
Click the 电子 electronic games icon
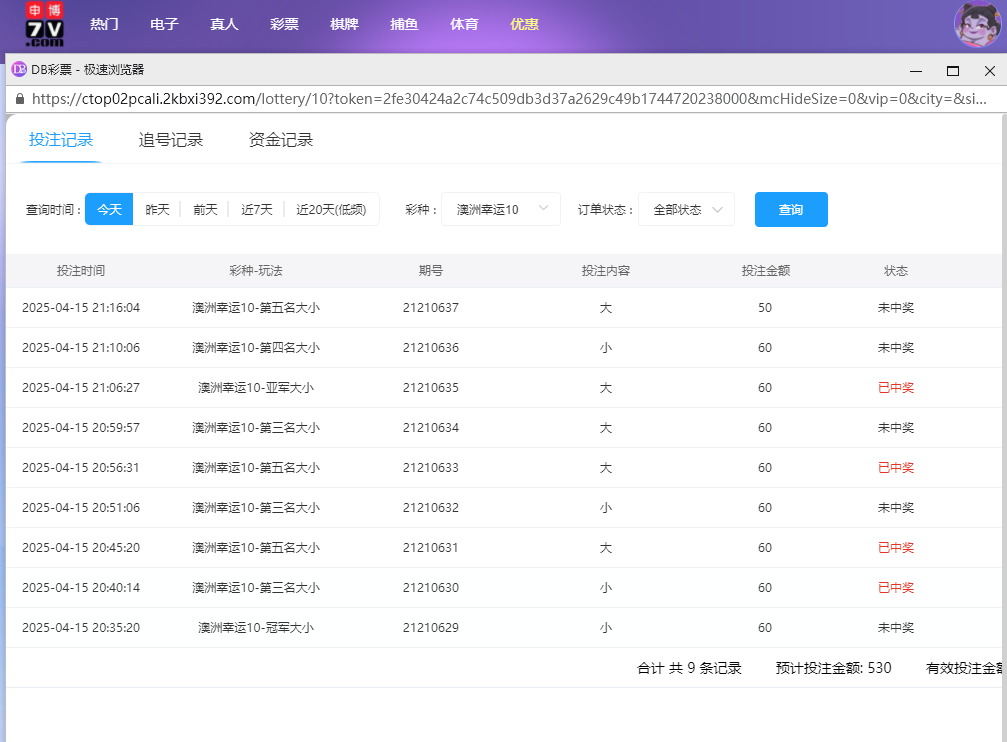coord(164,25)
